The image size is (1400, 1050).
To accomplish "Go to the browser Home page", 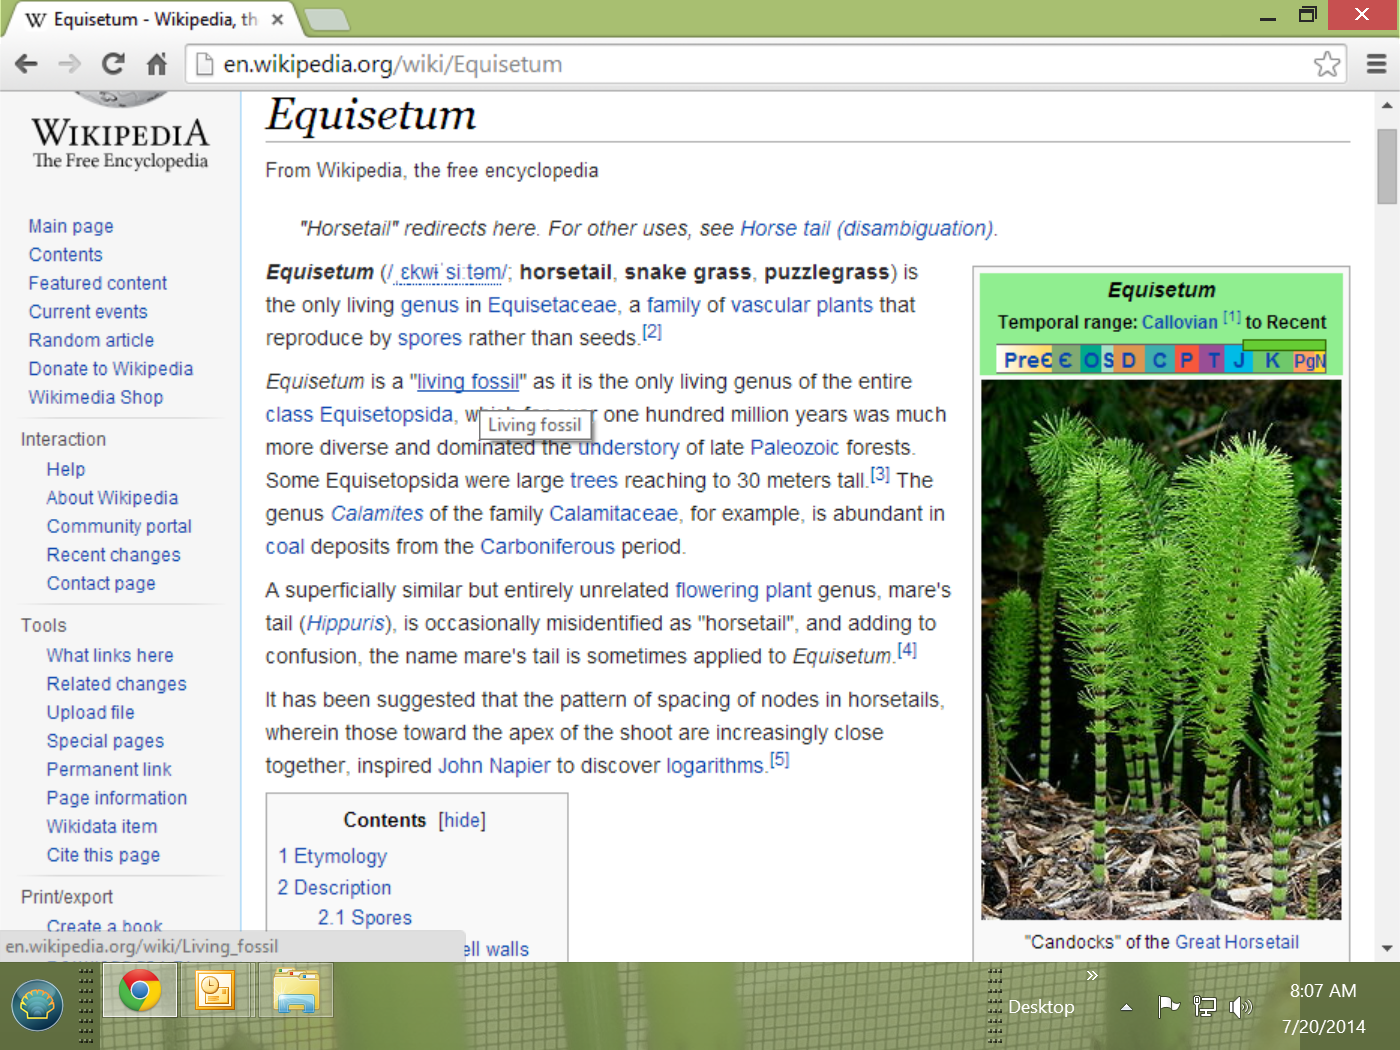I will click(157, 64).
